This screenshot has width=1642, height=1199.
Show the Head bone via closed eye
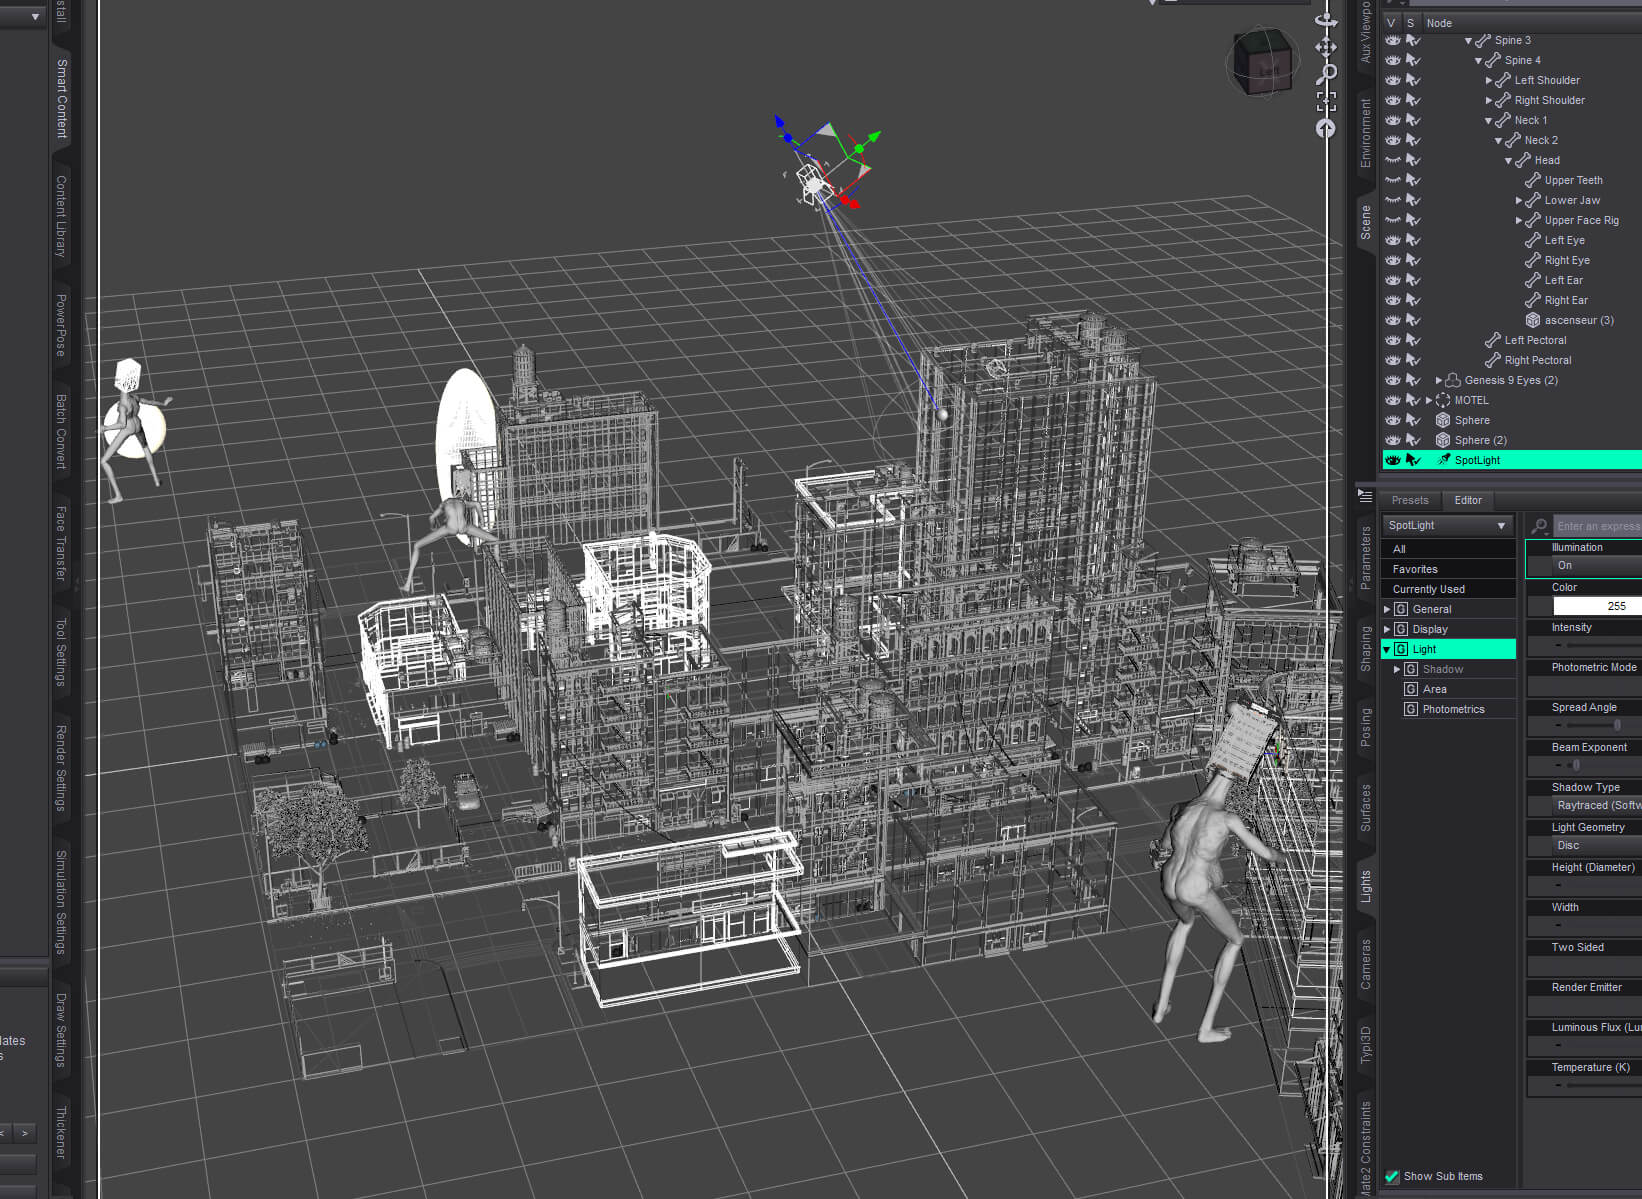point(1392,160)
